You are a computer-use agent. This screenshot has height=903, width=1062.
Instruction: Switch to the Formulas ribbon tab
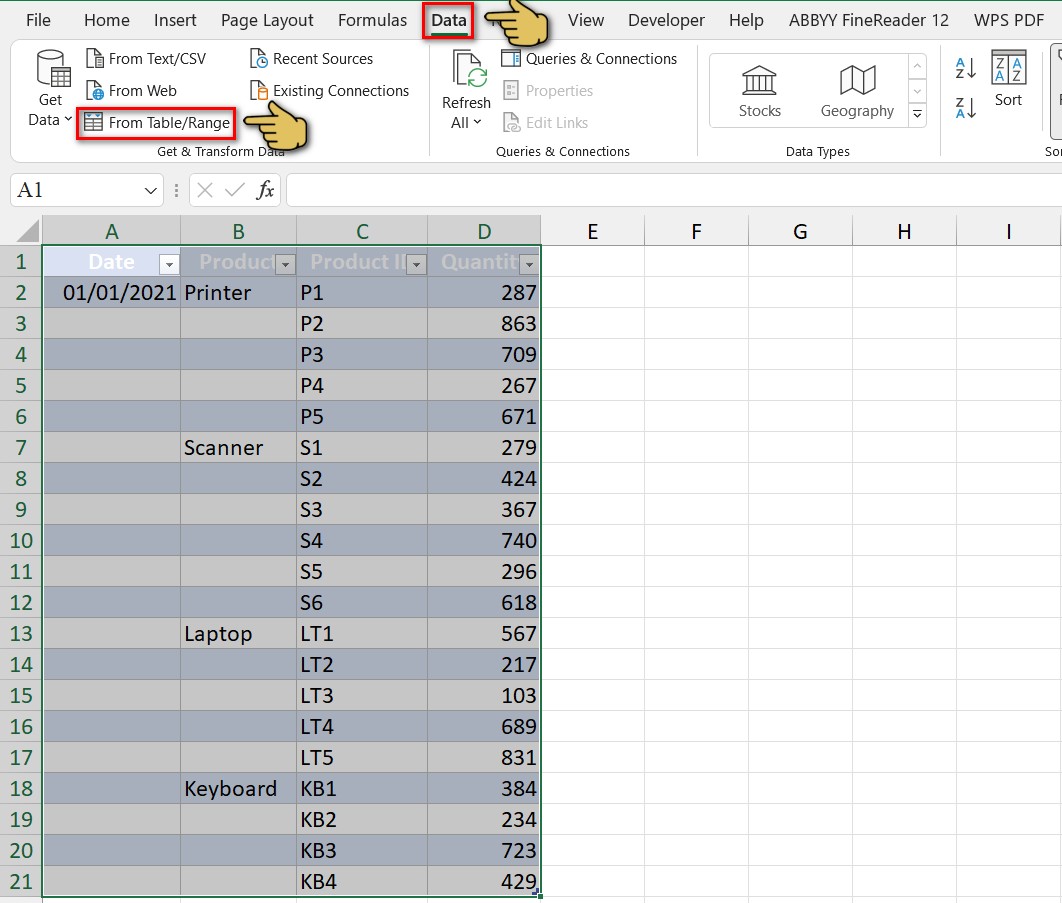pos(372,20)
